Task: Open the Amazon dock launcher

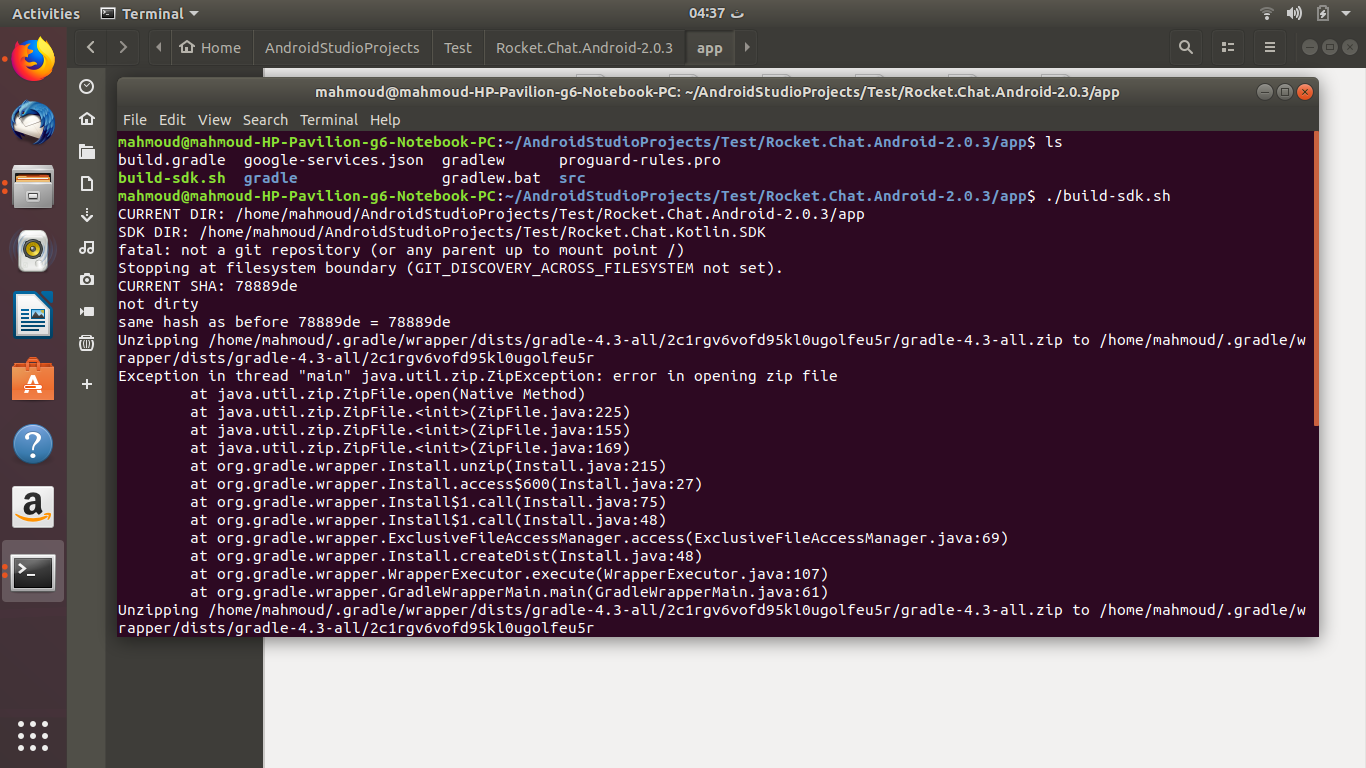Action: 33,508
